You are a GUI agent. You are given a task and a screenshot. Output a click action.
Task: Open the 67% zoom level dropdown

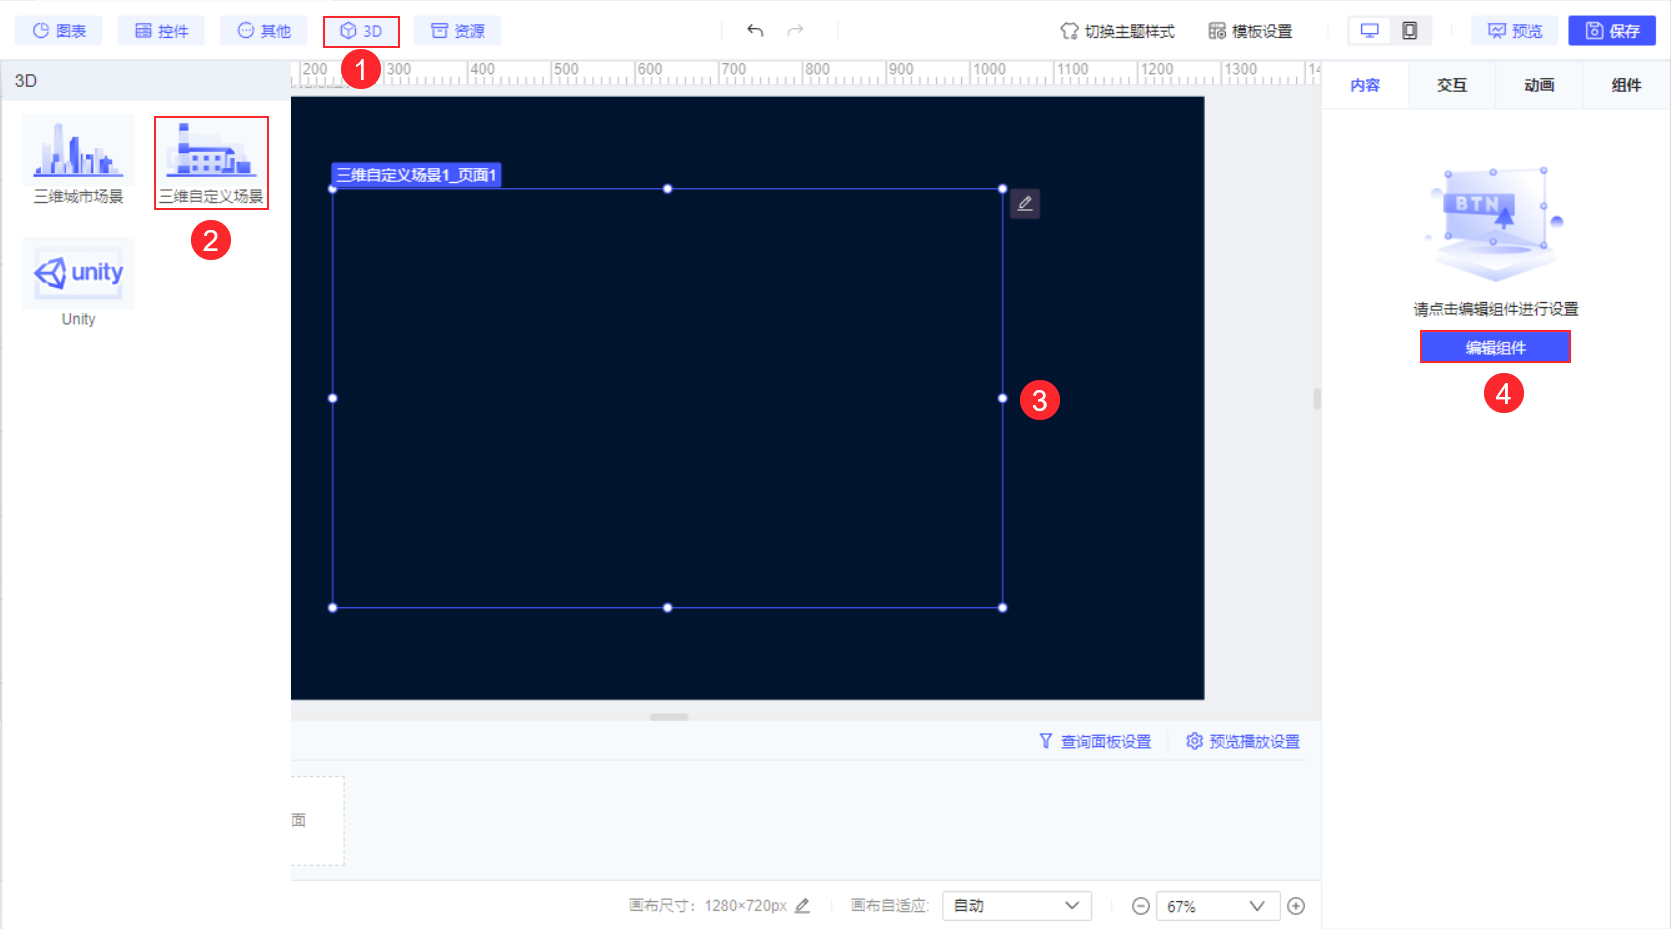[1218, 906]
